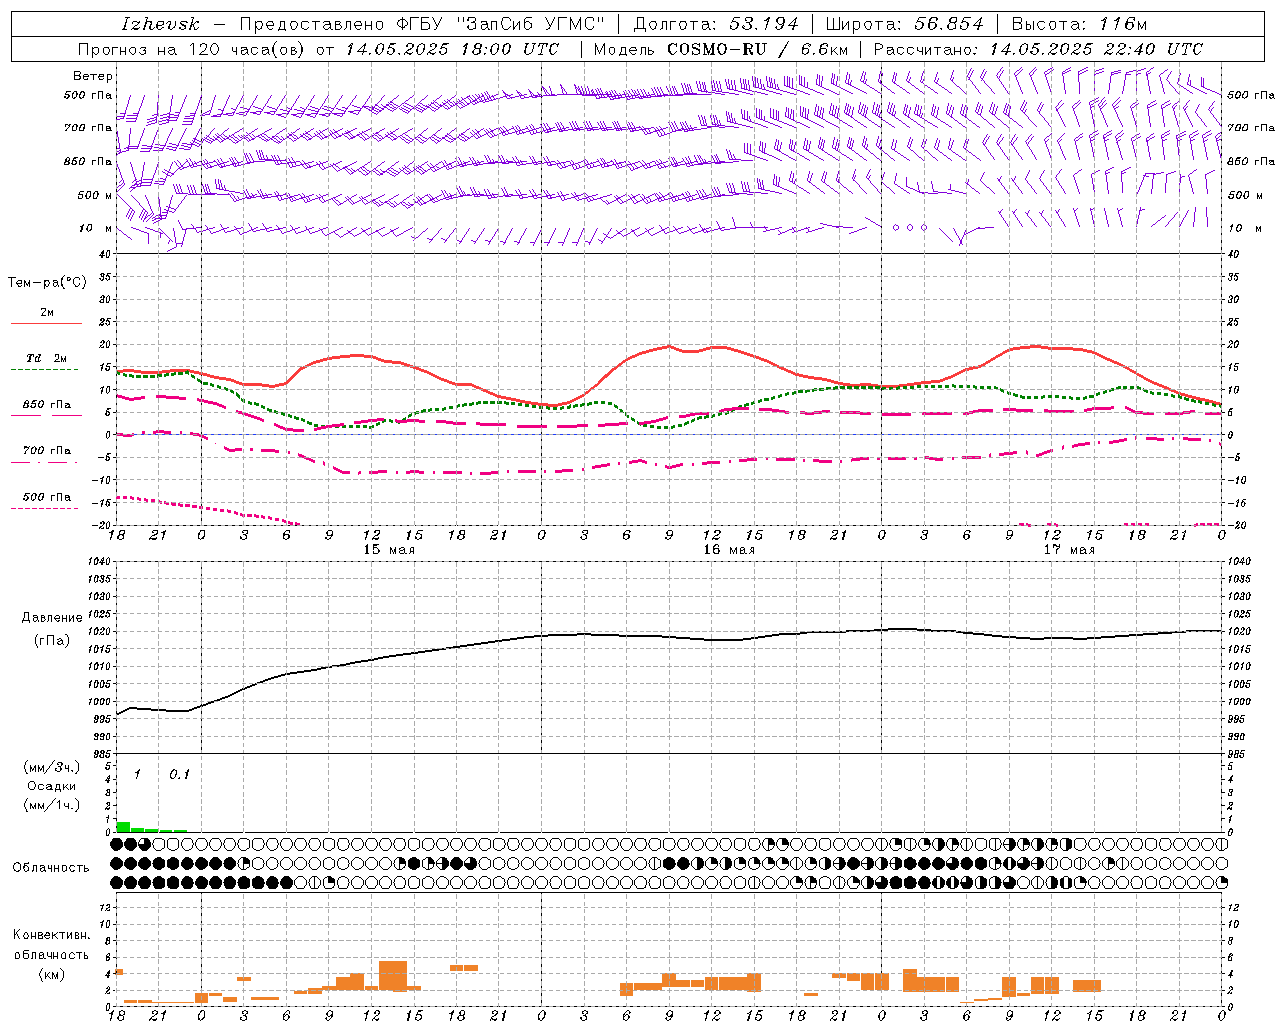Click the '(мм/1ч.)' precipitation unit label
The image size is (1280, 1024).
coord(52,805)
